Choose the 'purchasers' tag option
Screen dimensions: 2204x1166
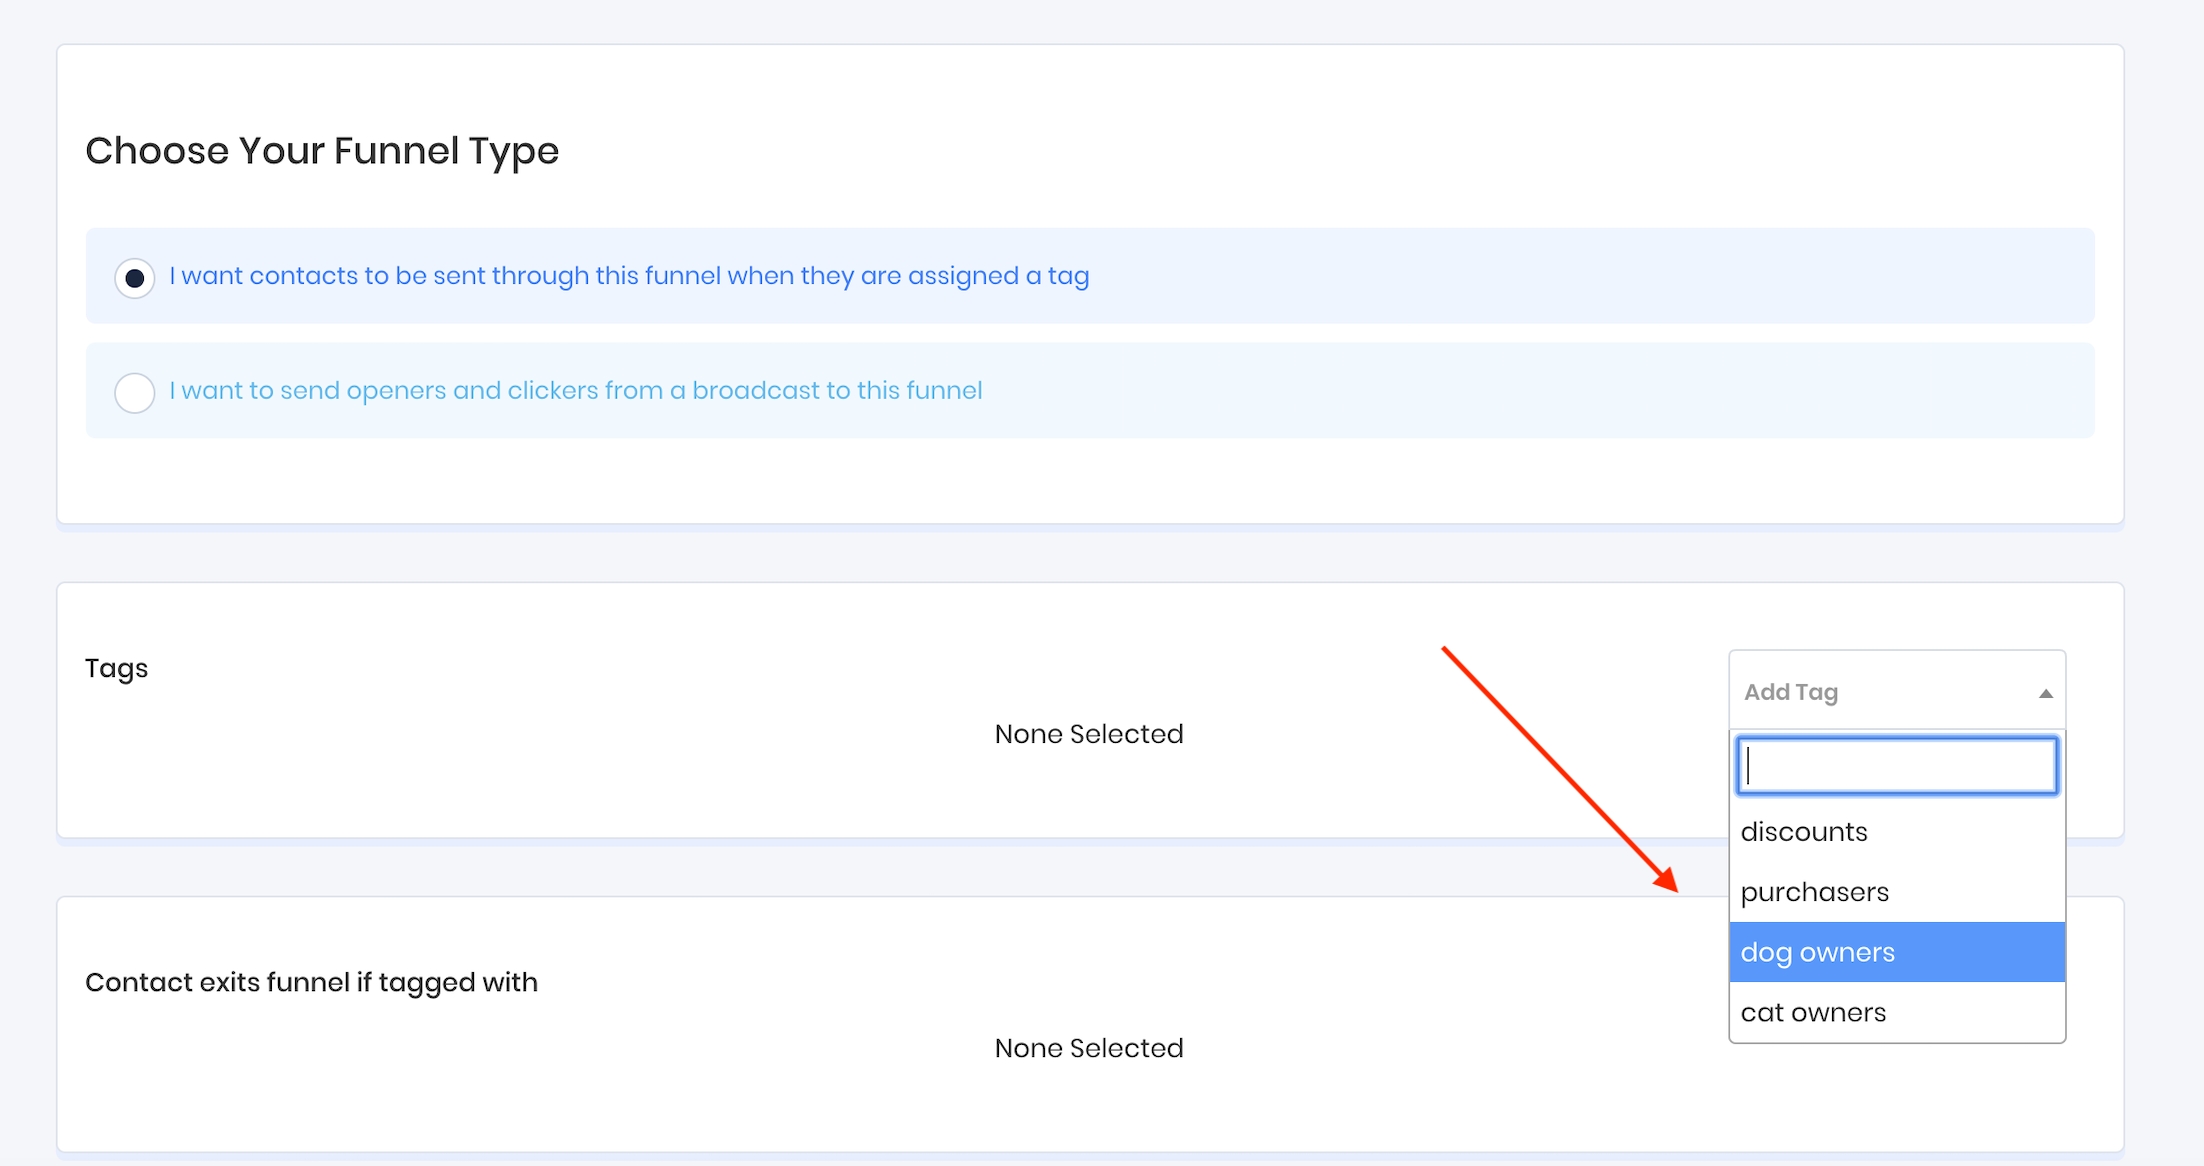[x=1814, y=892]
